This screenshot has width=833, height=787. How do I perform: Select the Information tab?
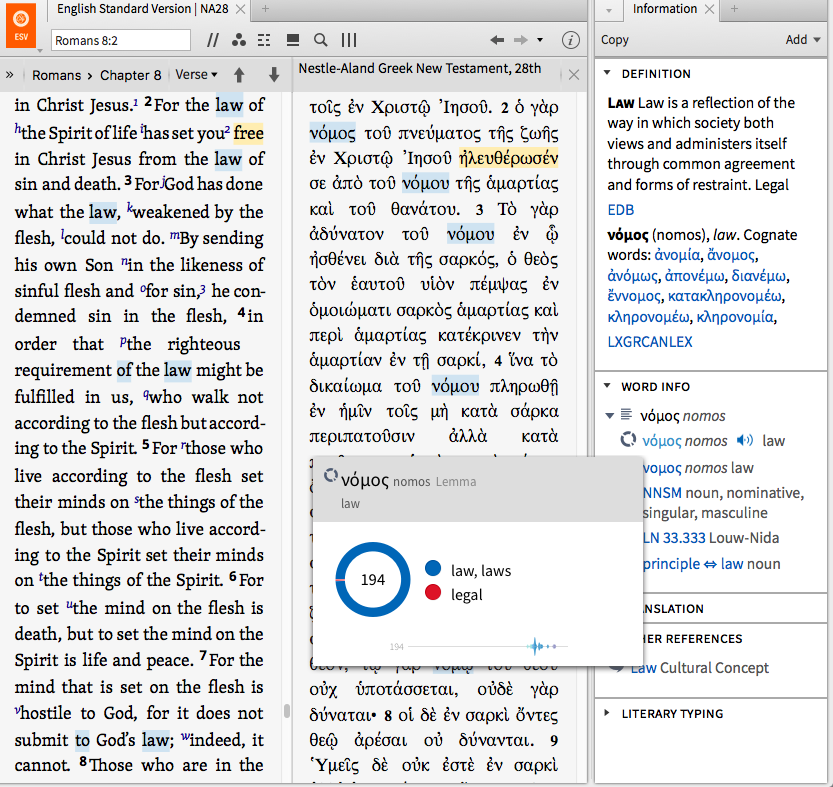(664, 9)
